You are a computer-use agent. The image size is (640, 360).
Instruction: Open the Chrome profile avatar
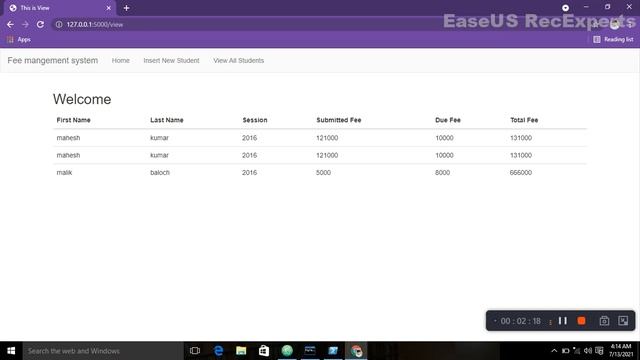[x=615, y=24]
